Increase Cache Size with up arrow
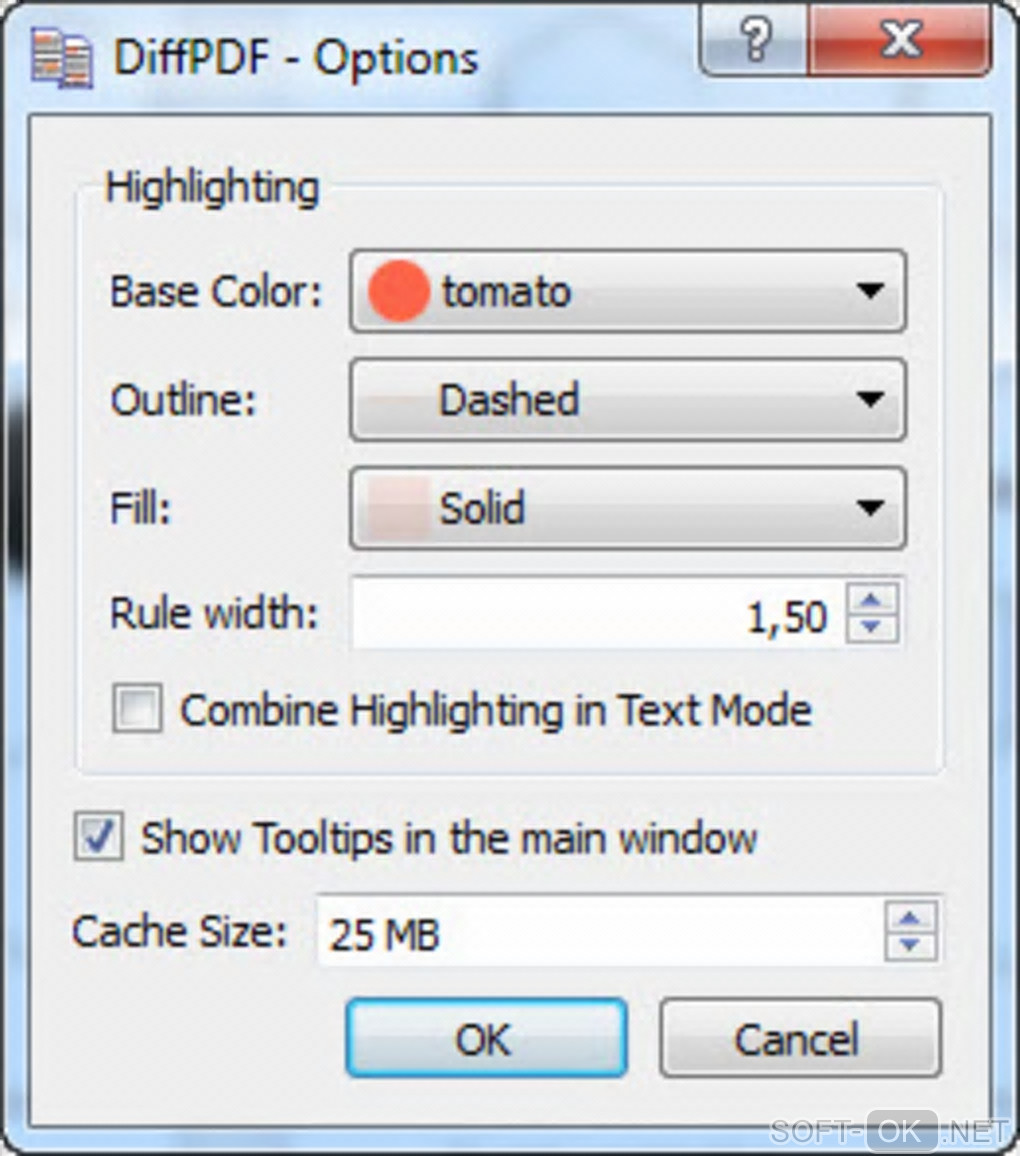The width and height of the screenshot is (1020, 1156). point(913,918)
